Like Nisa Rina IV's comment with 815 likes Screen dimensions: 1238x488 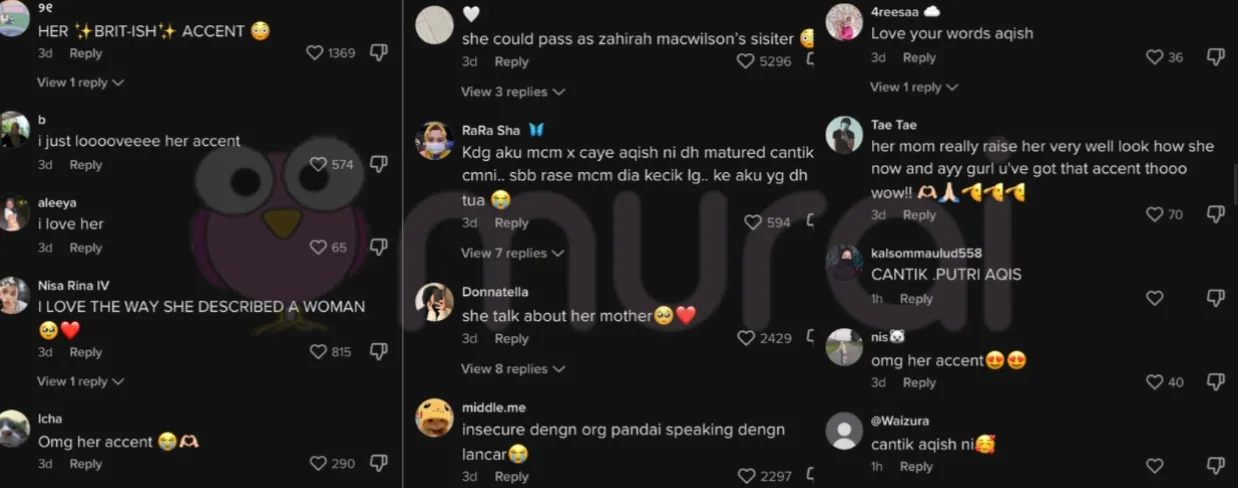[319, 352]
